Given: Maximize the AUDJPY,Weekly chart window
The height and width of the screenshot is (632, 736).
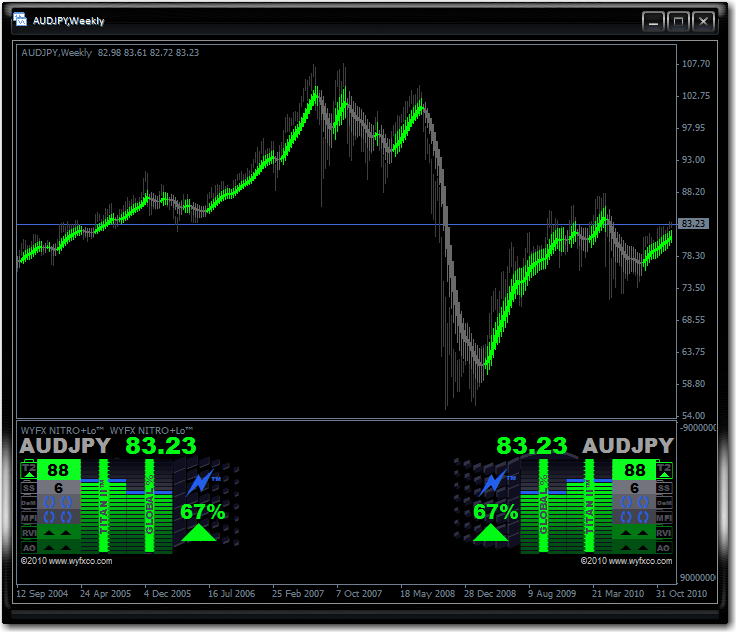Looking at the screenshot, I should point(678,21).
